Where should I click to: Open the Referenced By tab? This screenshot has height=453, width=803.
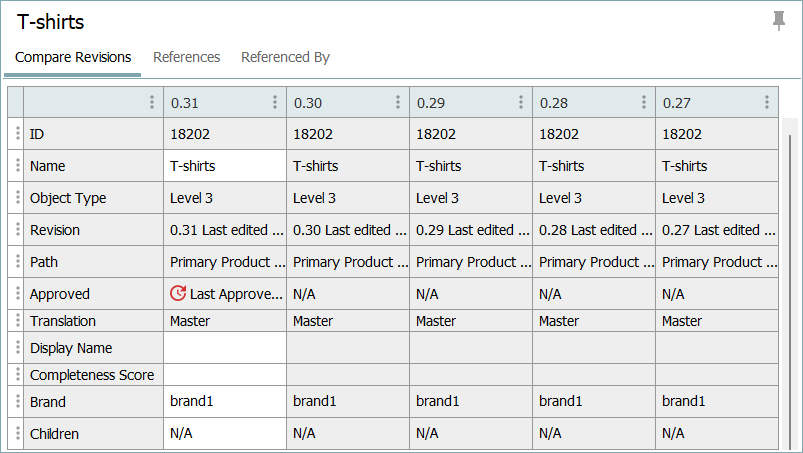click(285, 57)
